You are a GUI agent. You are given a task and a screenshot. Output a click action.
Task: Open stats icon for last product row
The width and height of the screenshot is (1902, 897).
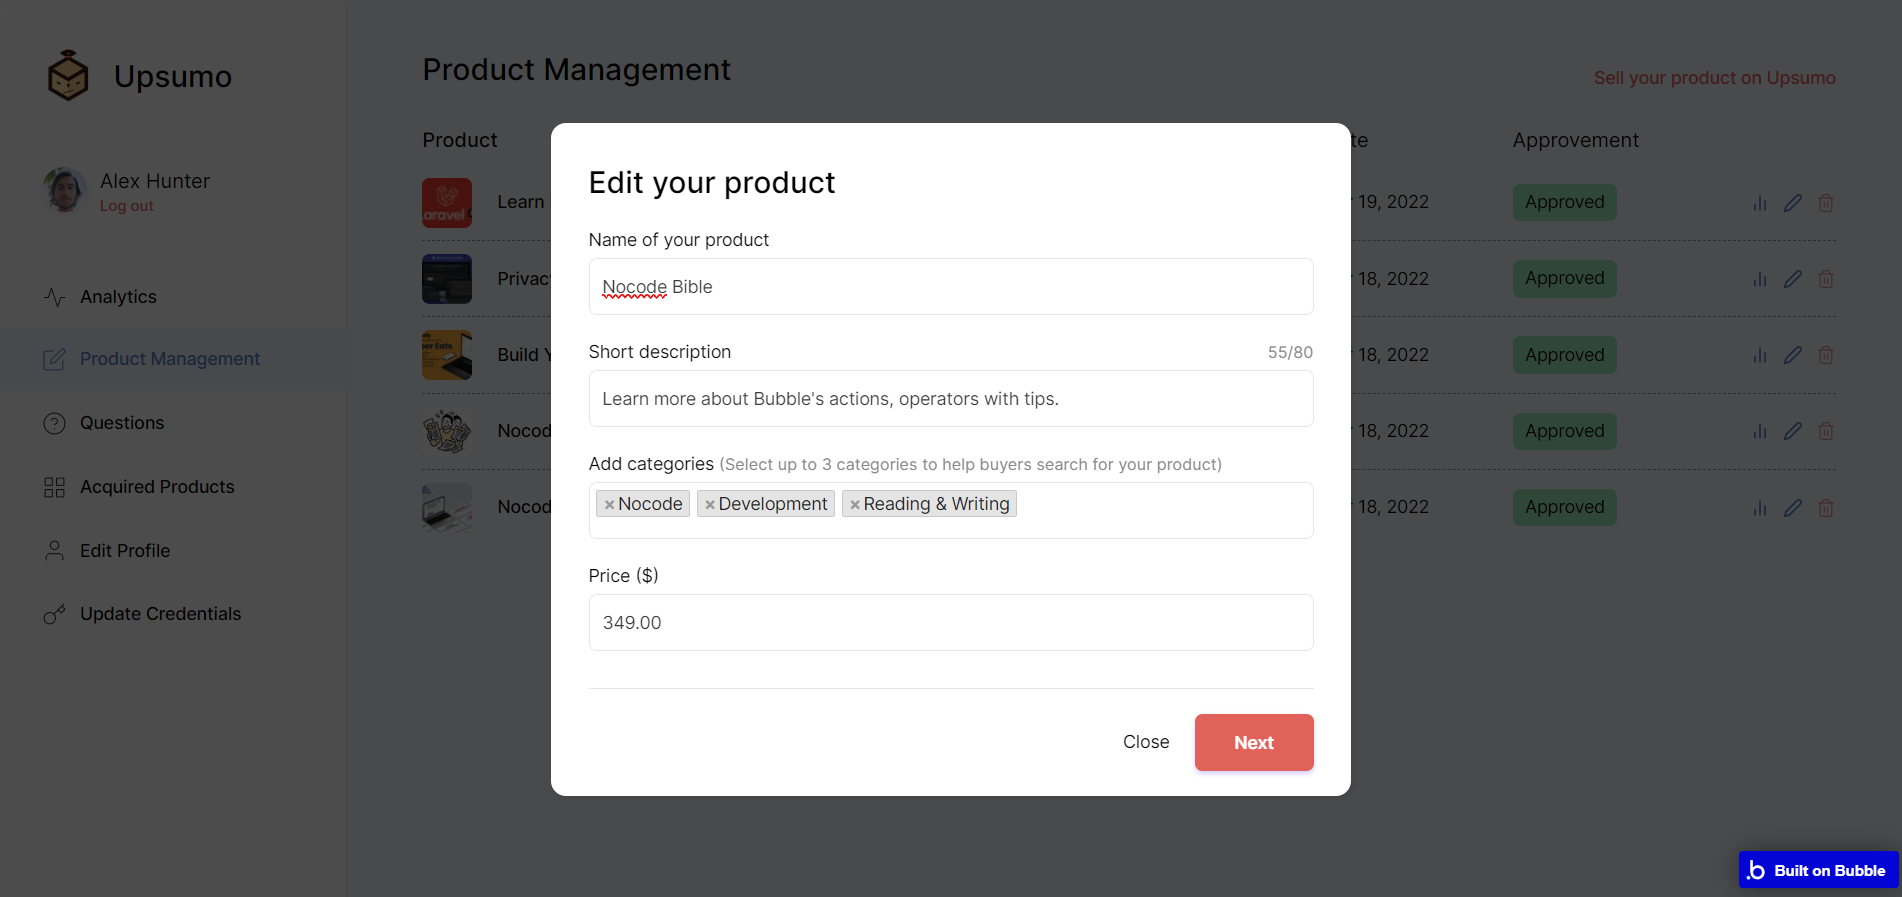pyautogui.click(x=1760, y=508)
